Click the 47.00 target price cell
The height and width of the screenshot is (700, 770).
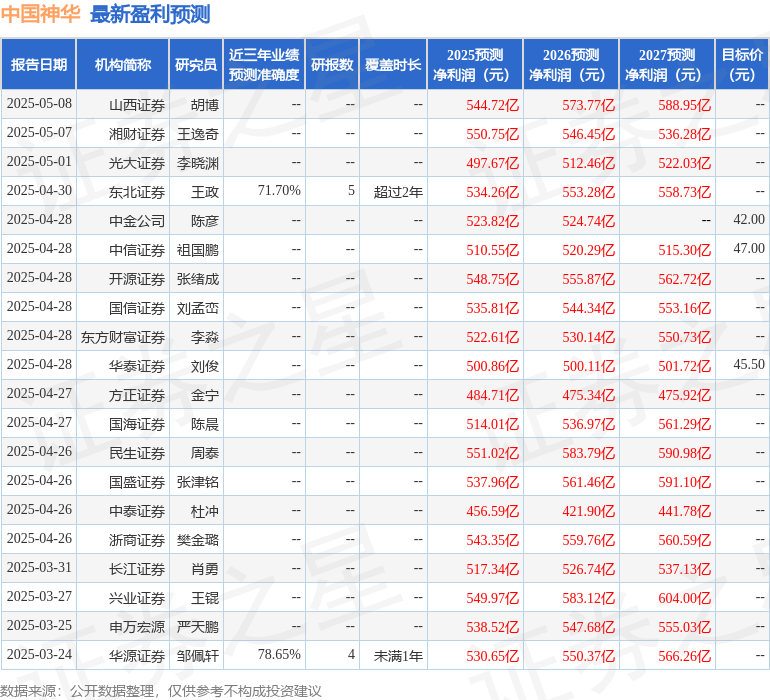click(748, 248)
